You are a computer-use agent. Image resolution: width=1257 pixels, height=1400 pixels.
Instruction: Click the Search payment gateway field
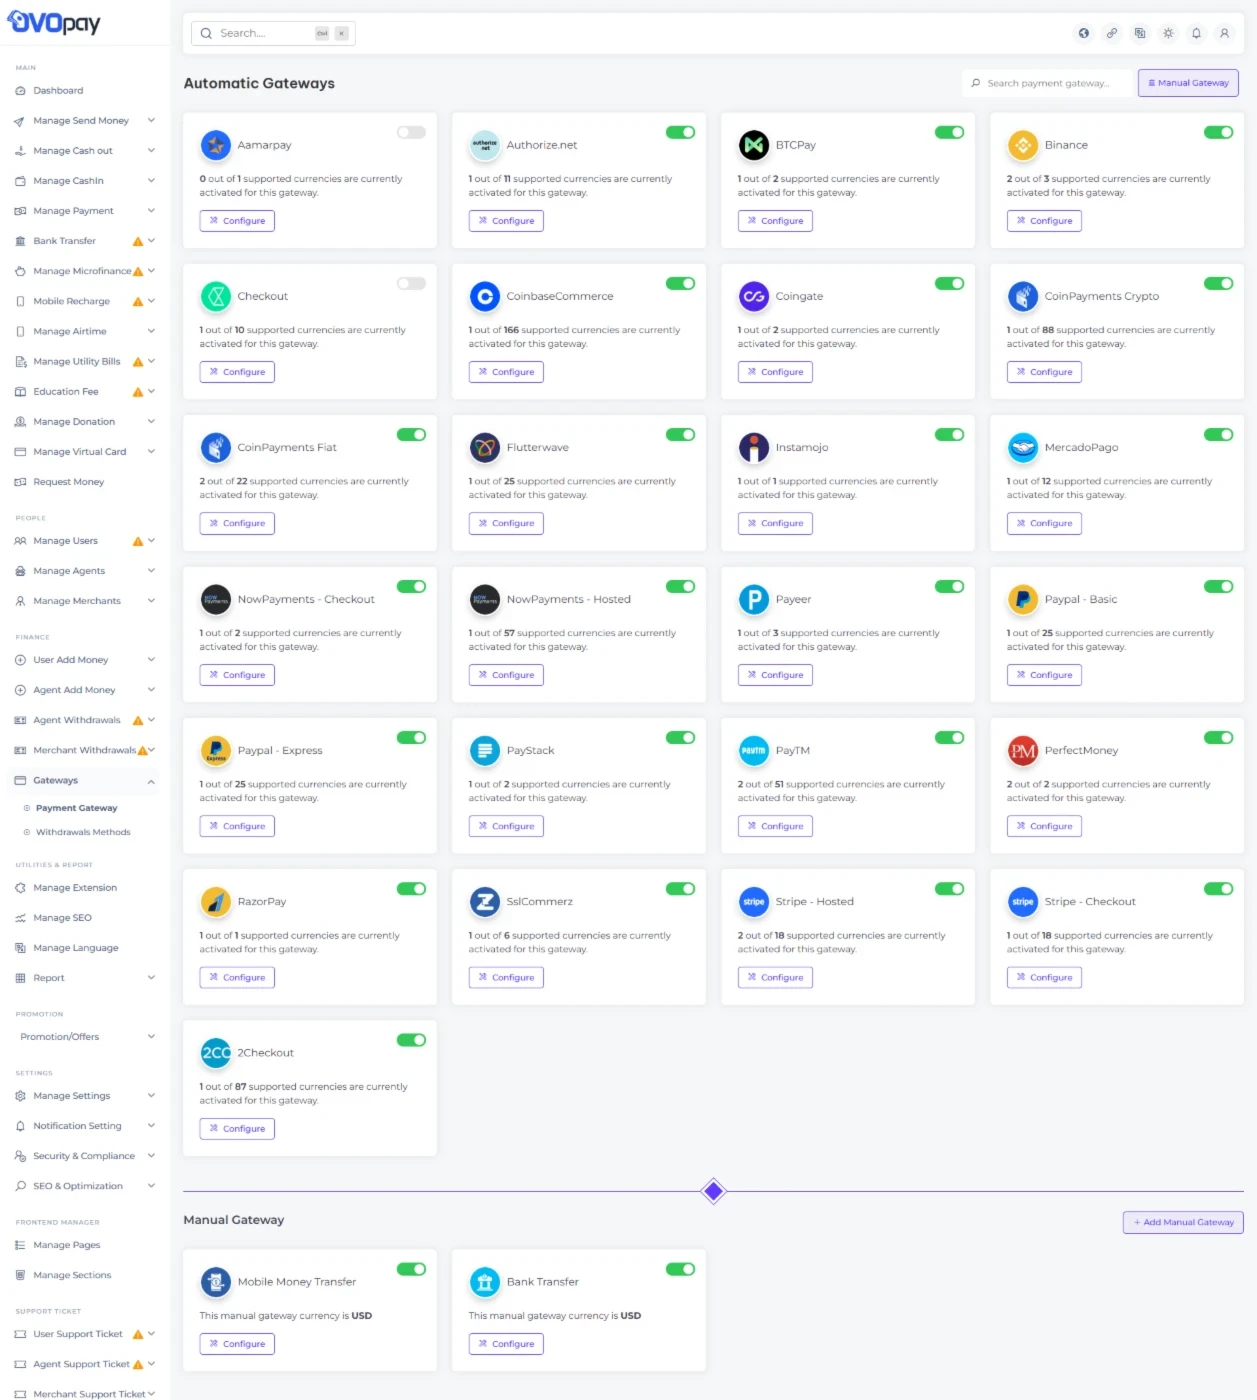(x=1047, y=83)
